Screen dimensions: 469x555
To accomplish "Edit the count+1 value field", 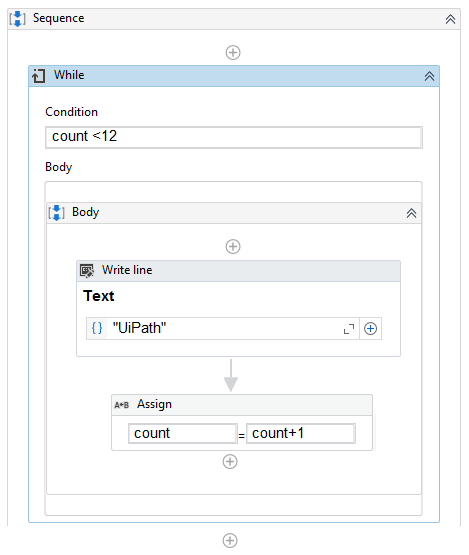I will point(301,433).
